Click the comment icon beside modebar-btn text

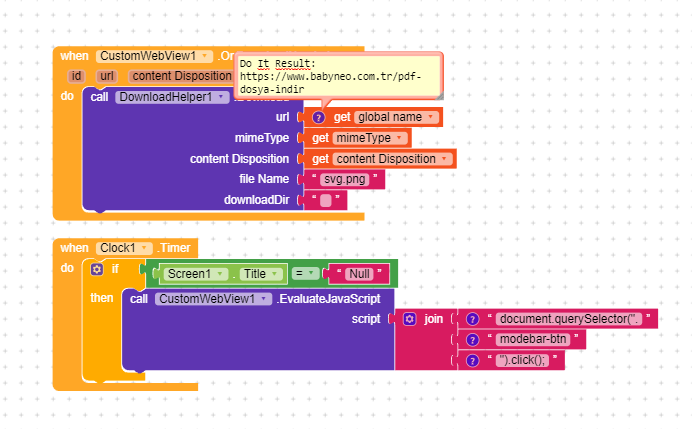click(x=472, y=339)
